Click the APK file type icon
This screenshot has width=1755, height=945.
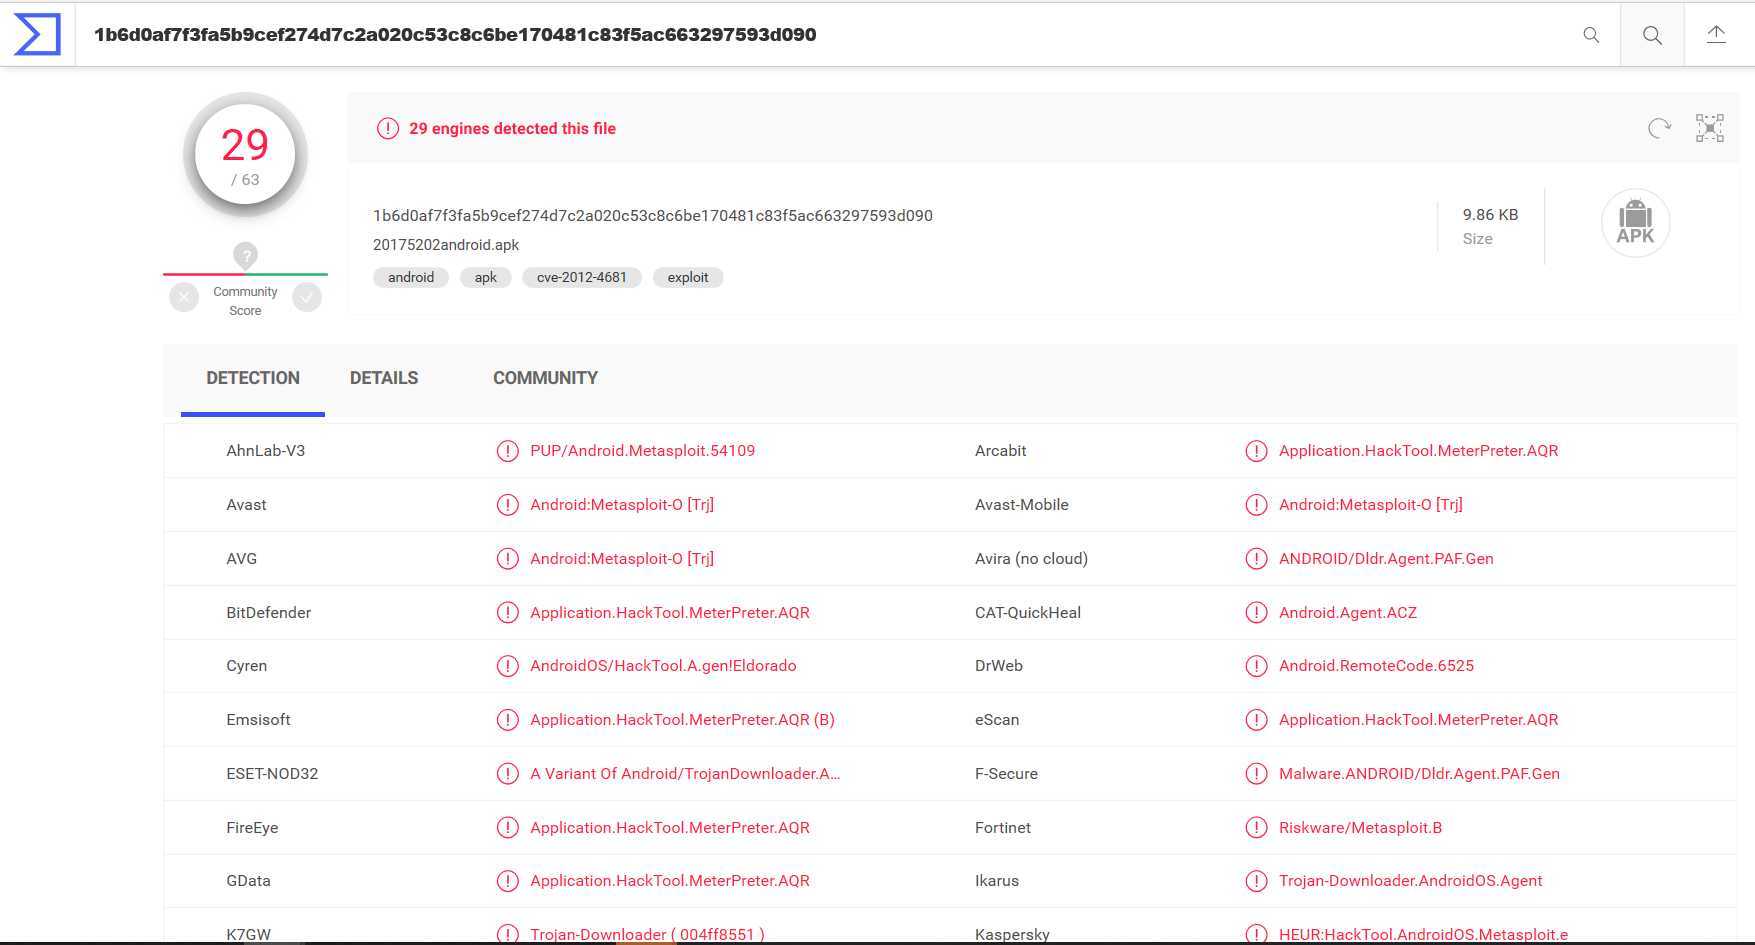[x=1635, y=223]
